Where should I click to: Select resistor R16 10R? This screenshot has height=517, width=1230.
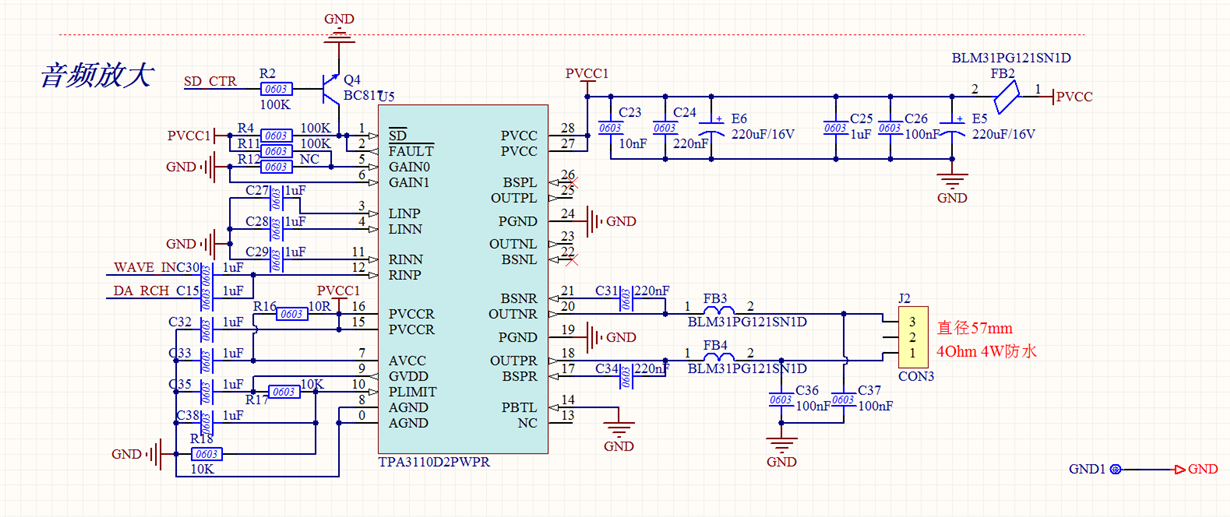tap(291, 314)
